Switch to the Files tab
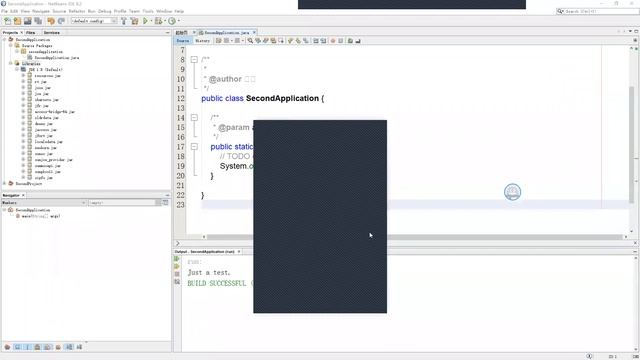The height and width of the screenshot is (360, 640). click(x=31, y=32)
